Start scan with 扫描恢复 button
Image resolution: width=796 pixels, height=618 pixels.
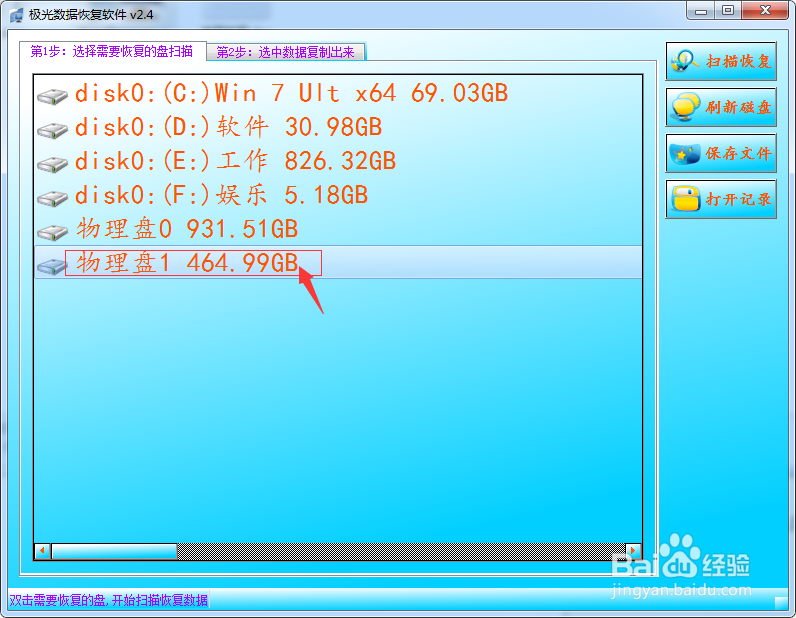pos(721,61)
